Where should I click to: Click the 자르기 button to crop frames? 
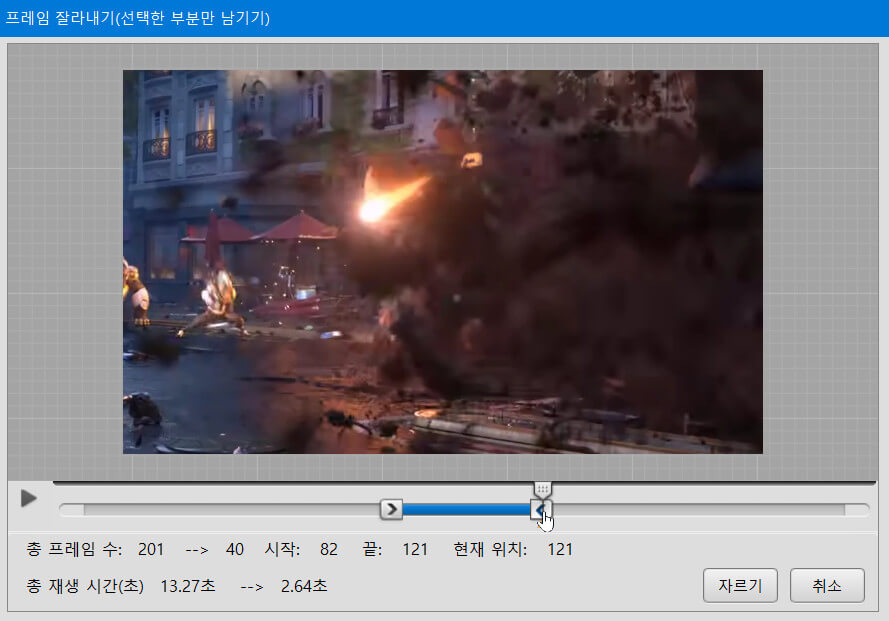[740, 586]
